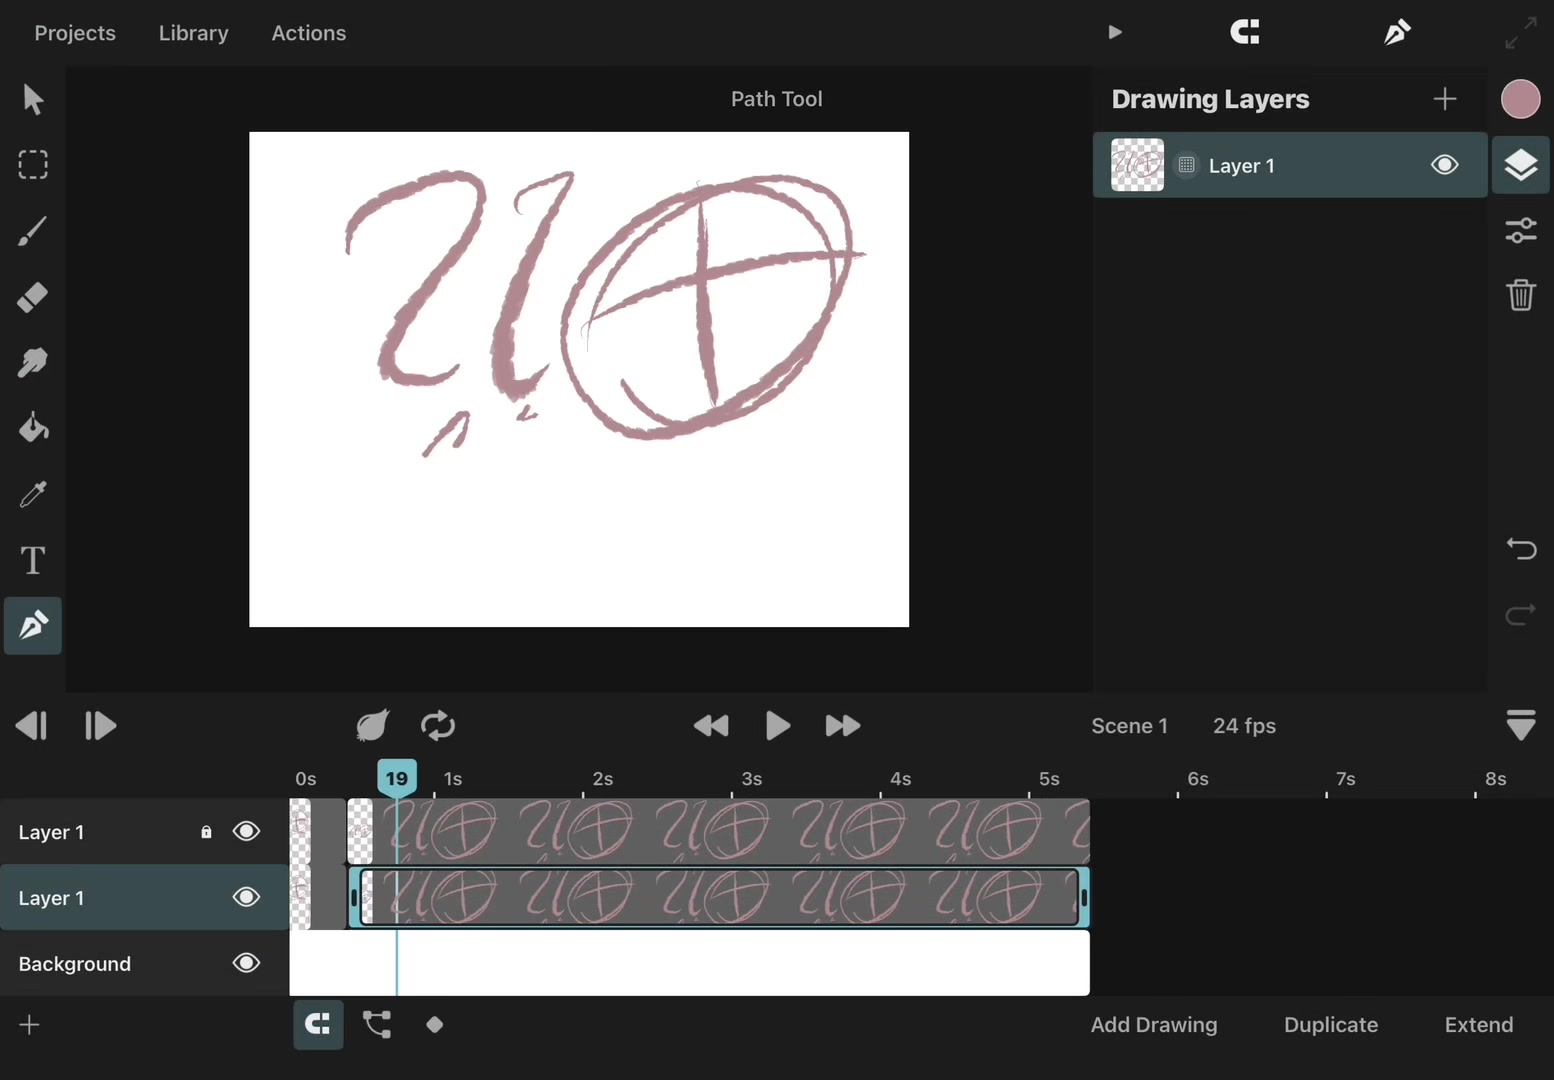This screenshot has width=1554, height=1080.
Task: Open the adjustment sliders panel icon
Action: pos(1520,231)
